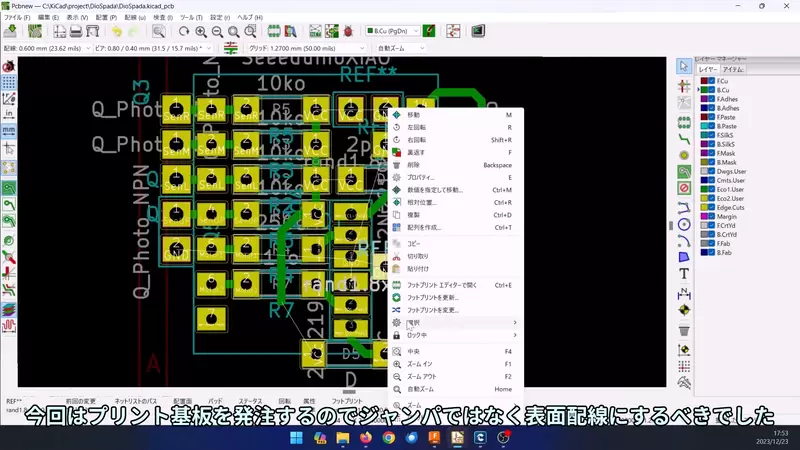
Task: Click the Windows Start button on taskbar
Action: point(297,438)
